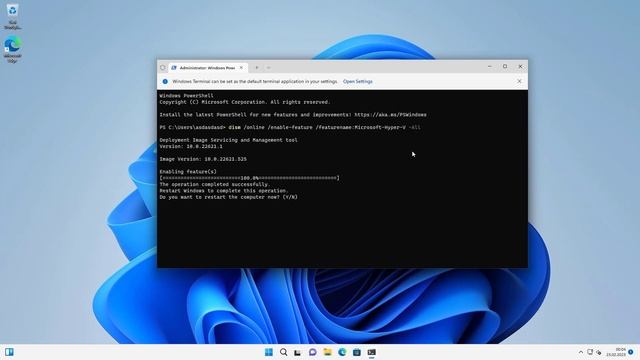
Task: Open the clock and date flyout
Action: click(x=616, y=352)
